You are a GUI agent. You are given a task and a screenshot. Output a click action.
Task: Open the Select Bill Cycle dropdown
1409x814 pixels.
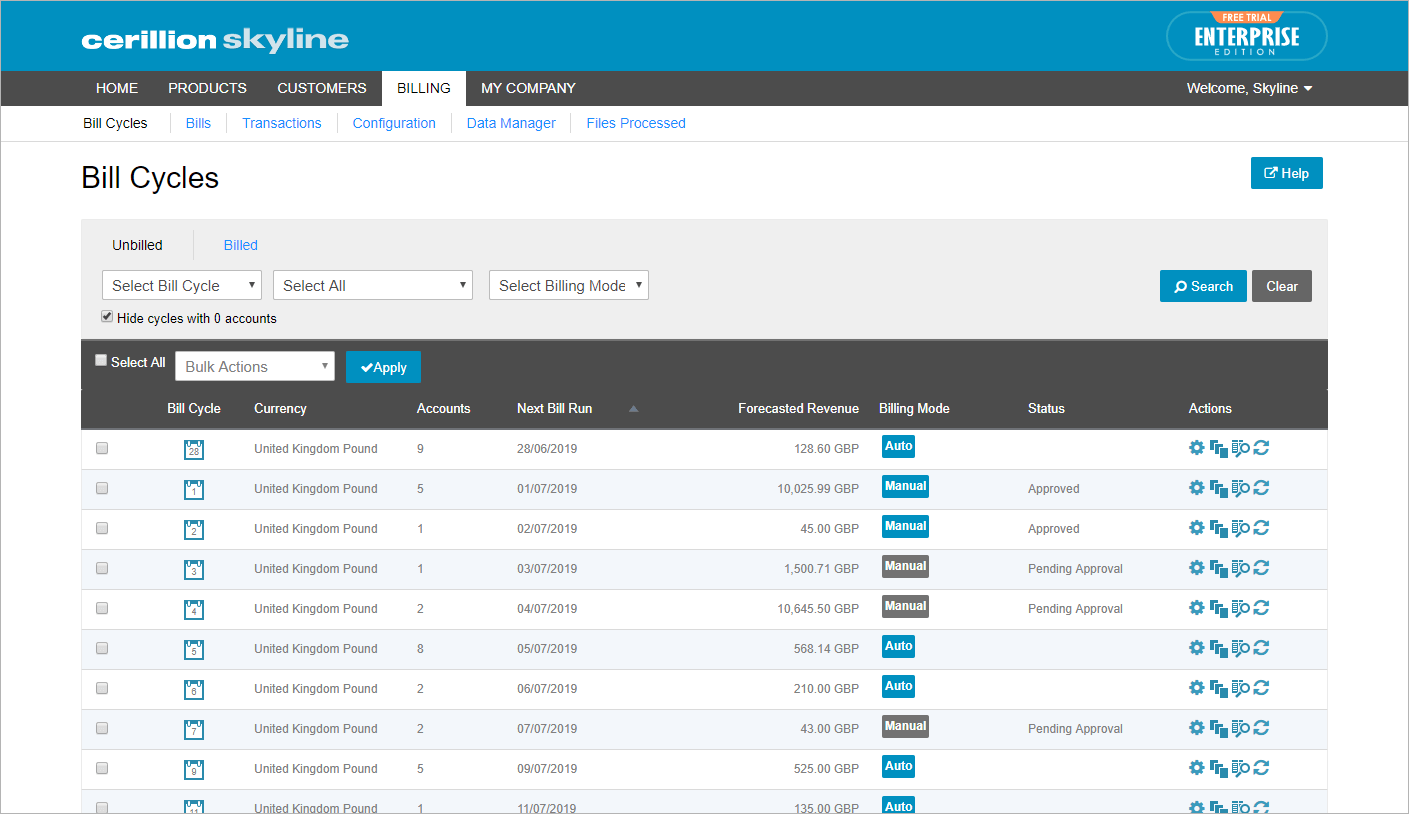coord(182,285)
